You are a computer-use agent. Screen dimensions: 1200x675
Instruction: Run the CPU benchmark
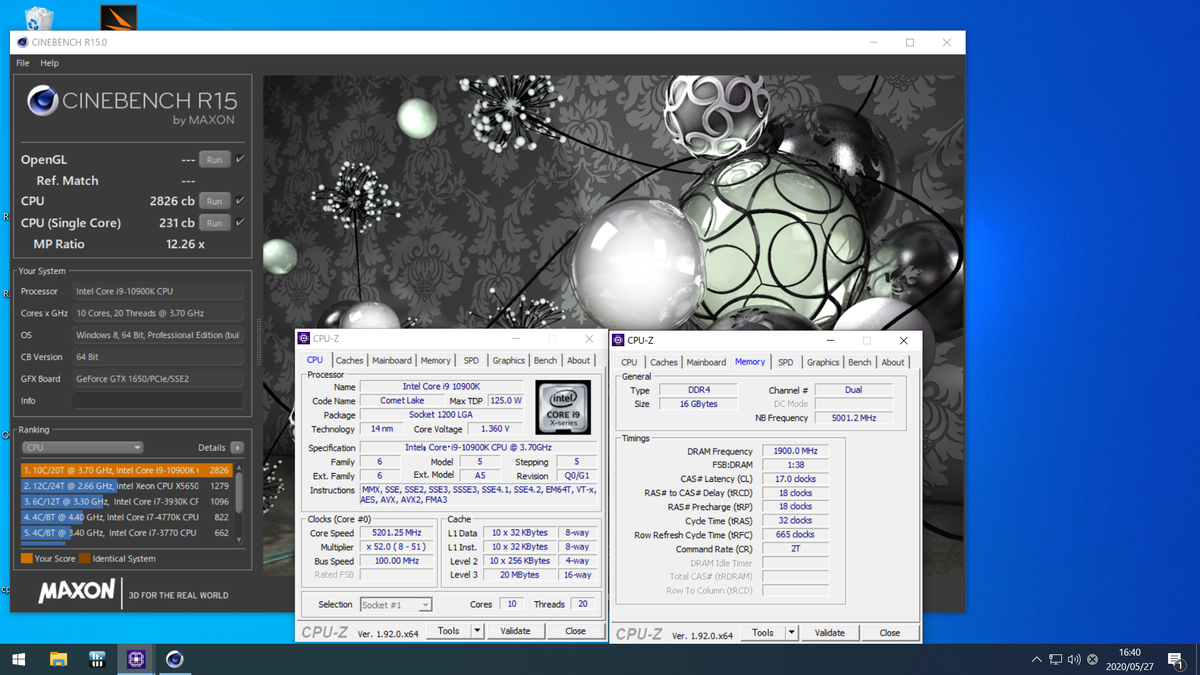214,201
